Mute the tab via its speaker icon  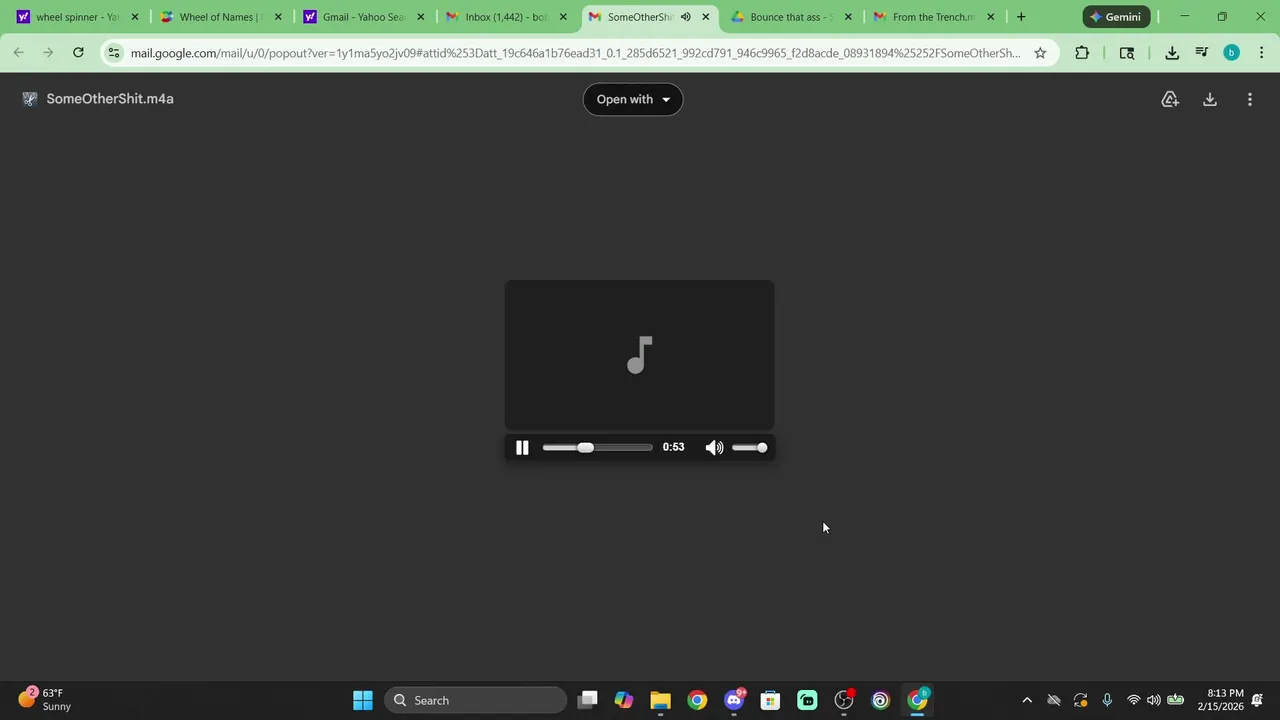click(686, 17)
